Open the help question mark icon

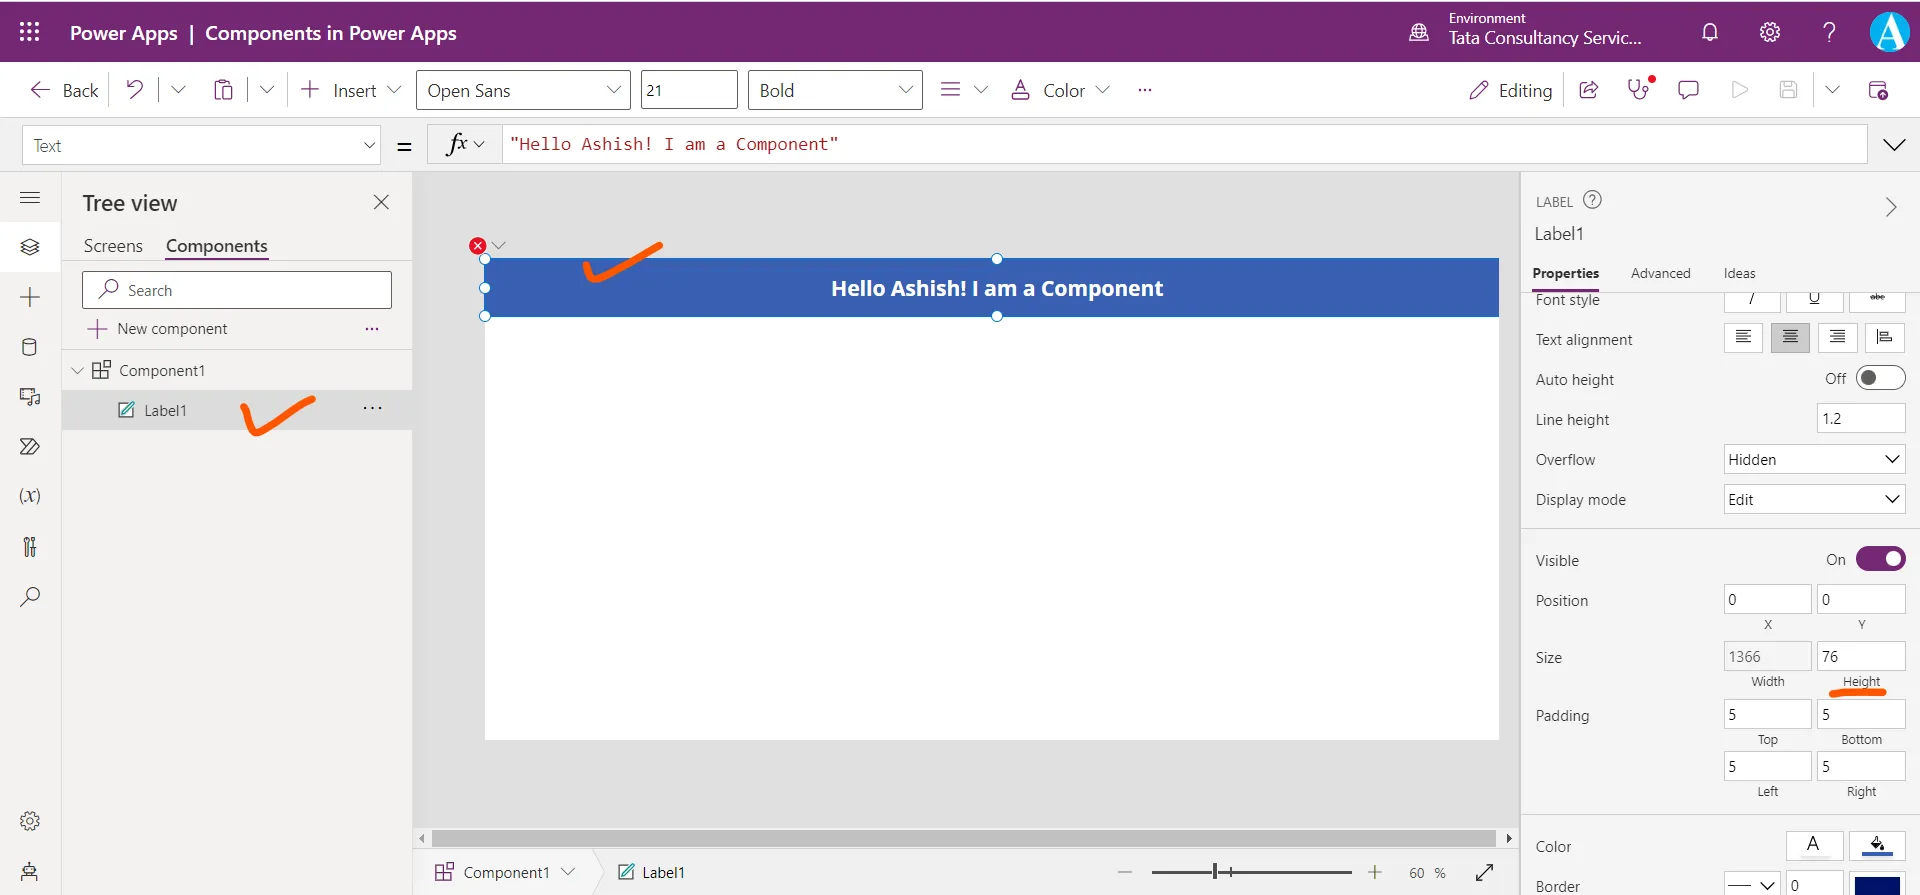[1829, 32]
